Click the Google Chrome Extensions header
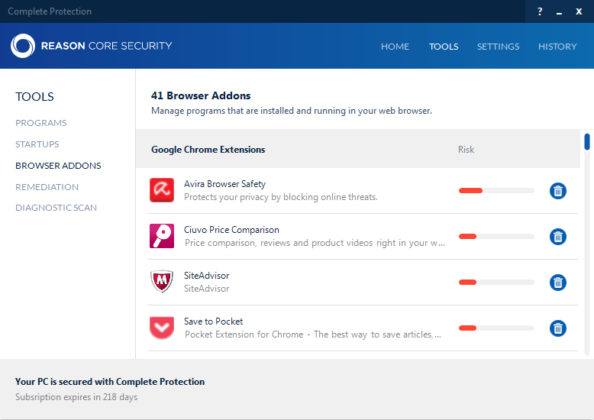Screen dimensions: 594x420 208,150
